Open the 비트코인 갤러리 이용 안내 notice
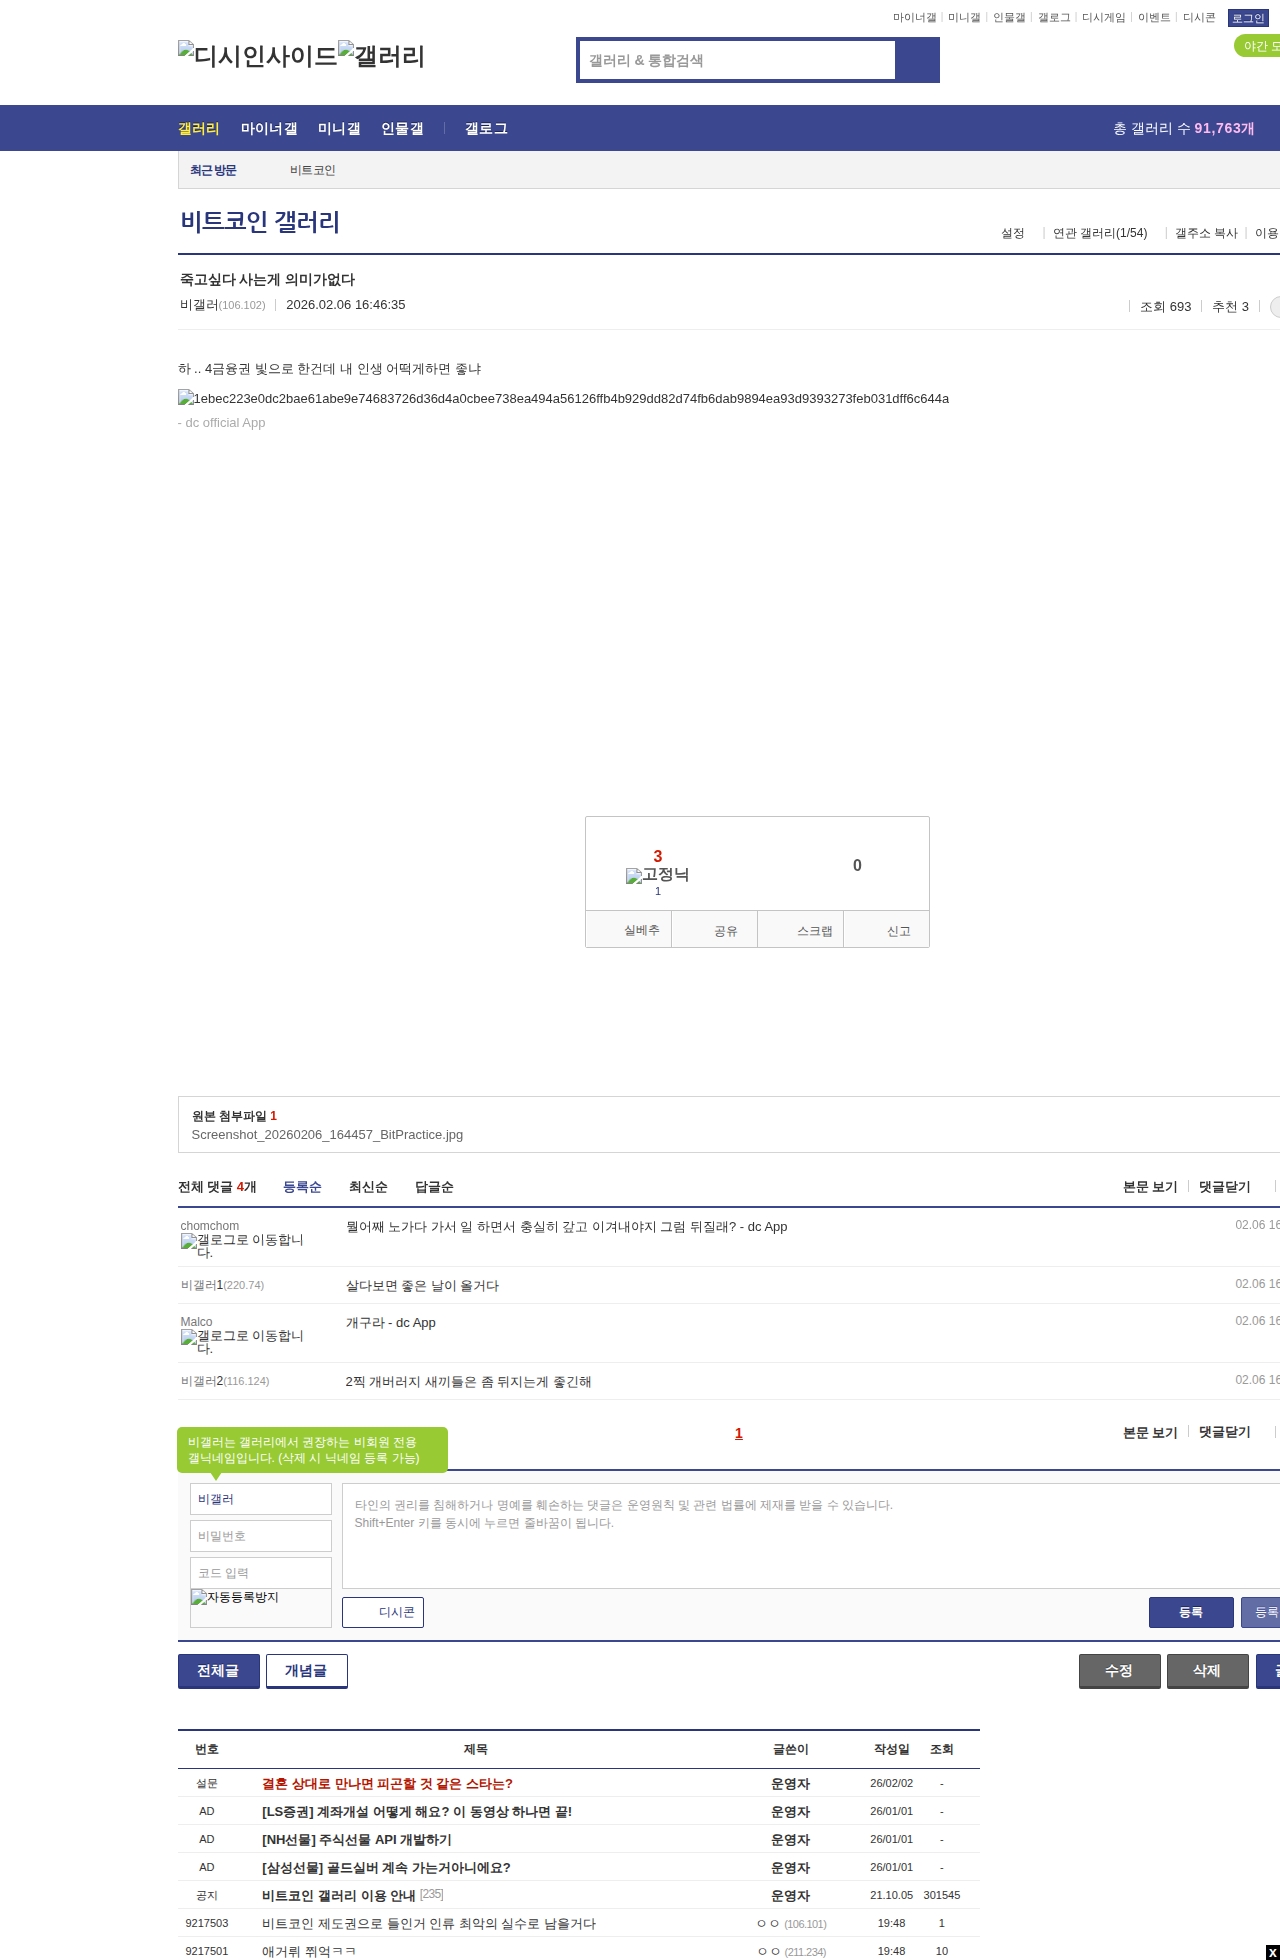Screen dimensions: 1280x1960 coord(338,1895)
